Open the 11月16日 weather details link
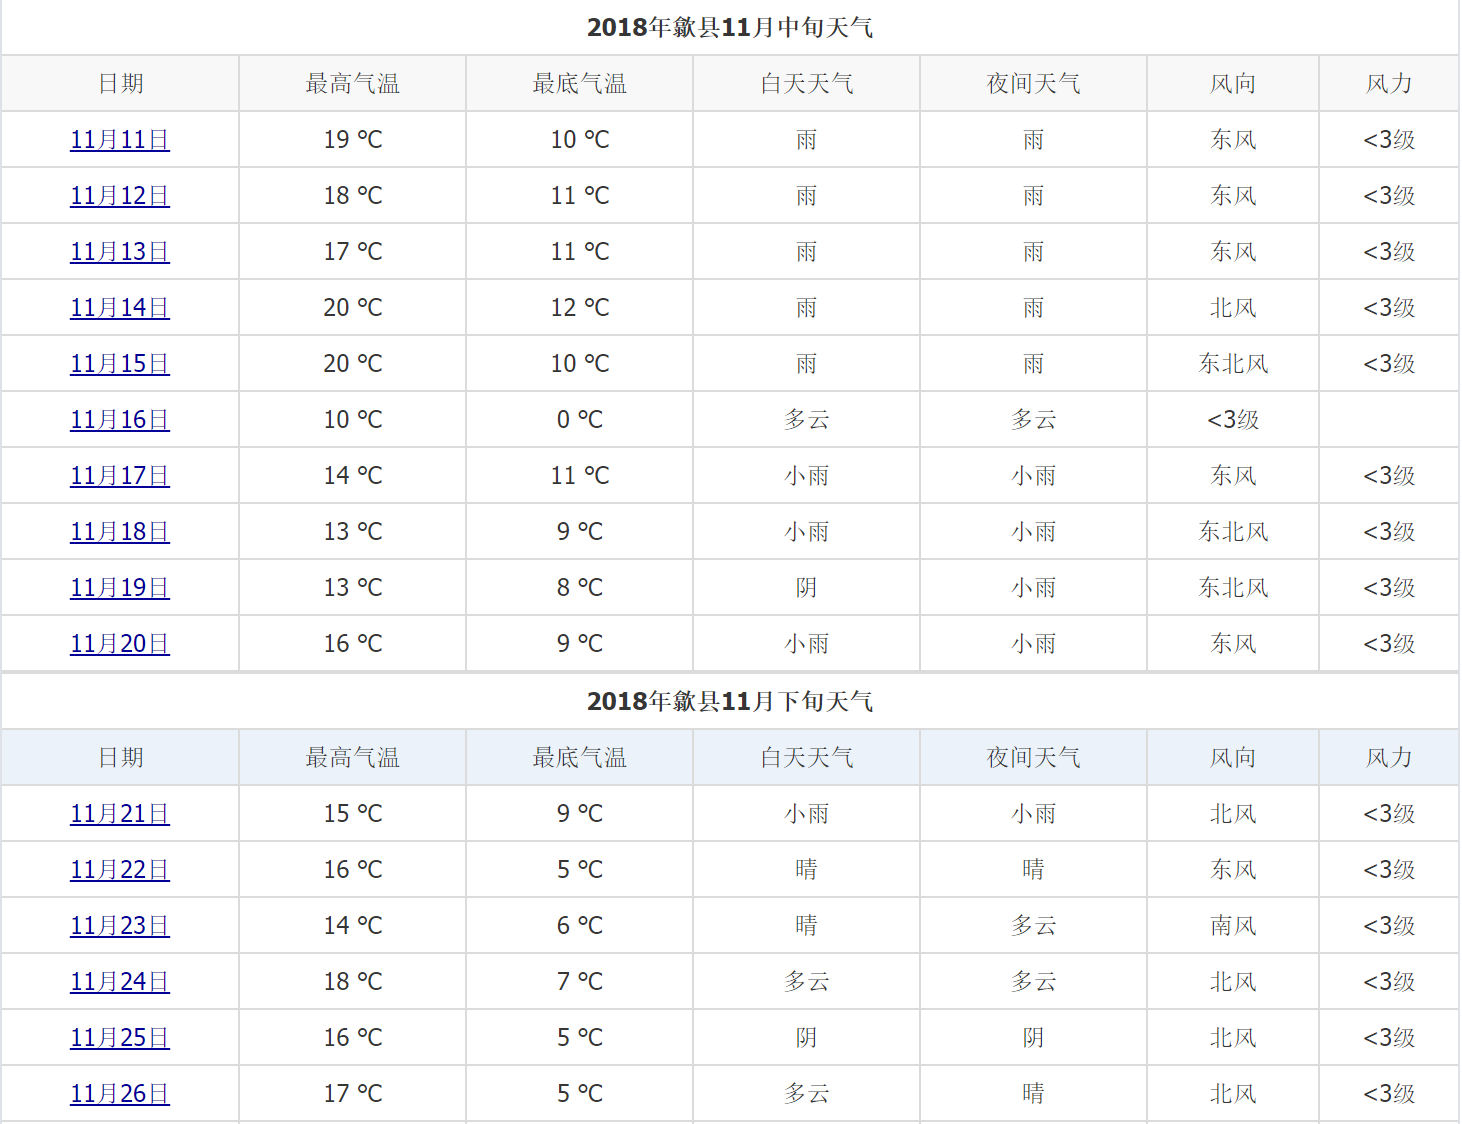The image size is (1462, 1124). 120,420
